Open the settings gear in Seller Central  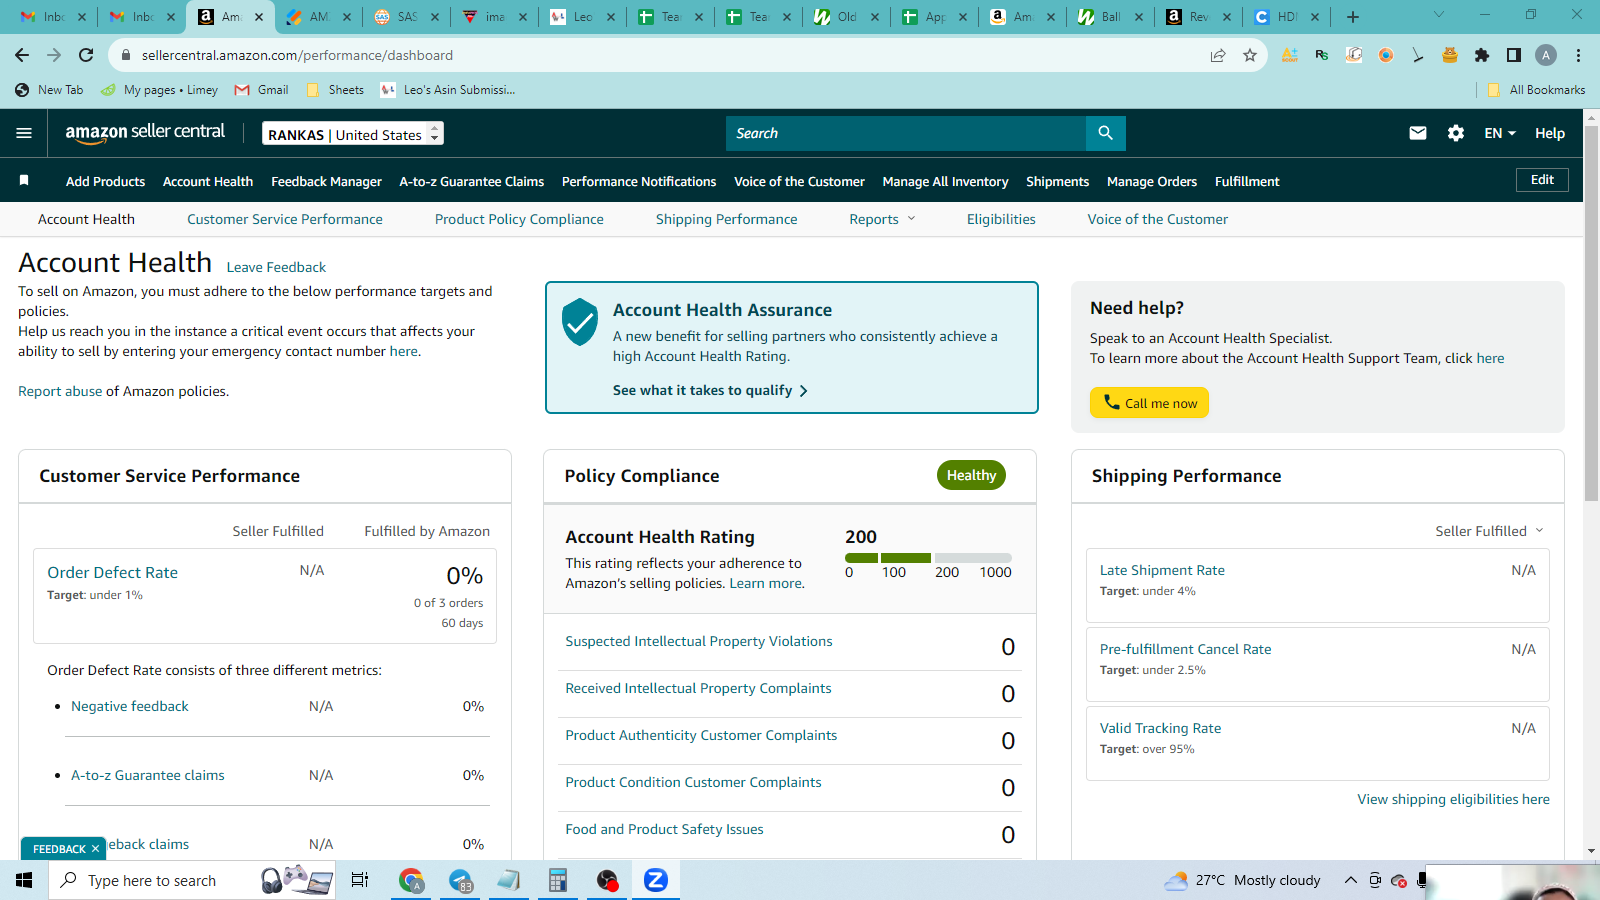coord(1456,133)
